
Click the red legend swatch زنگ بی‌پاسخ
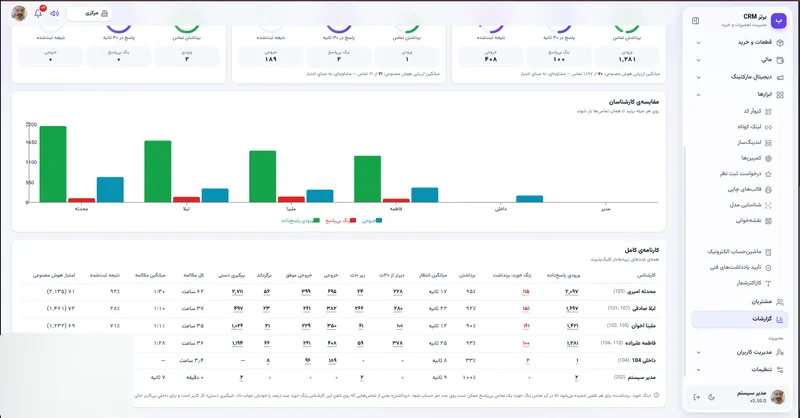coord(353,220)
